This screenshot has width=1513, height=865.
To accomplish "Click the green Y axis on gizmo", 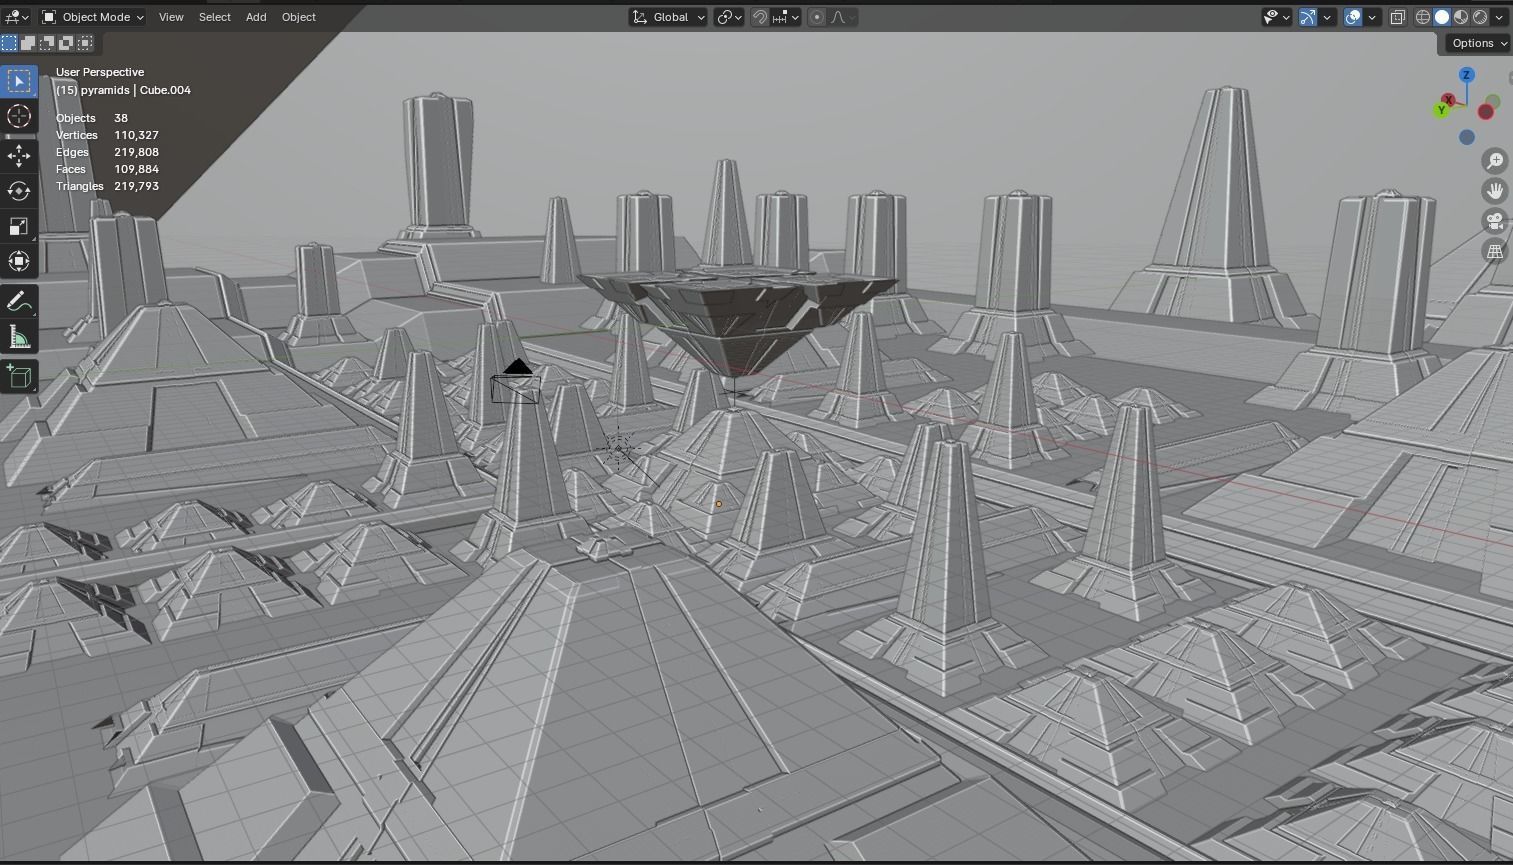I will pos(1441,110).
